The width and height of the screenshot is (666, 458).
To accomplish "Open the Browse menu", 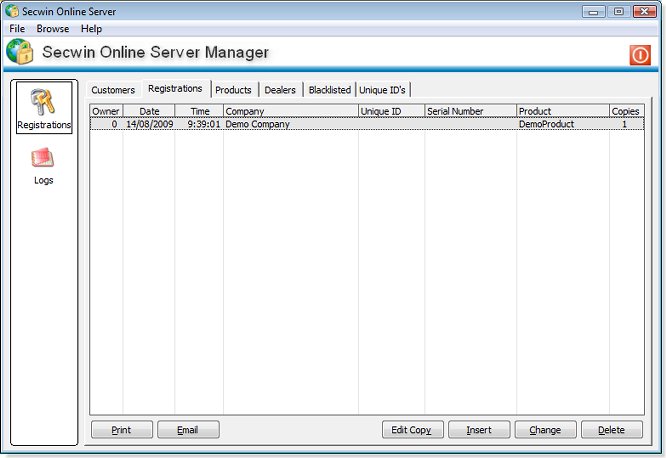I will pyautogui.click(x=53, y=29).
